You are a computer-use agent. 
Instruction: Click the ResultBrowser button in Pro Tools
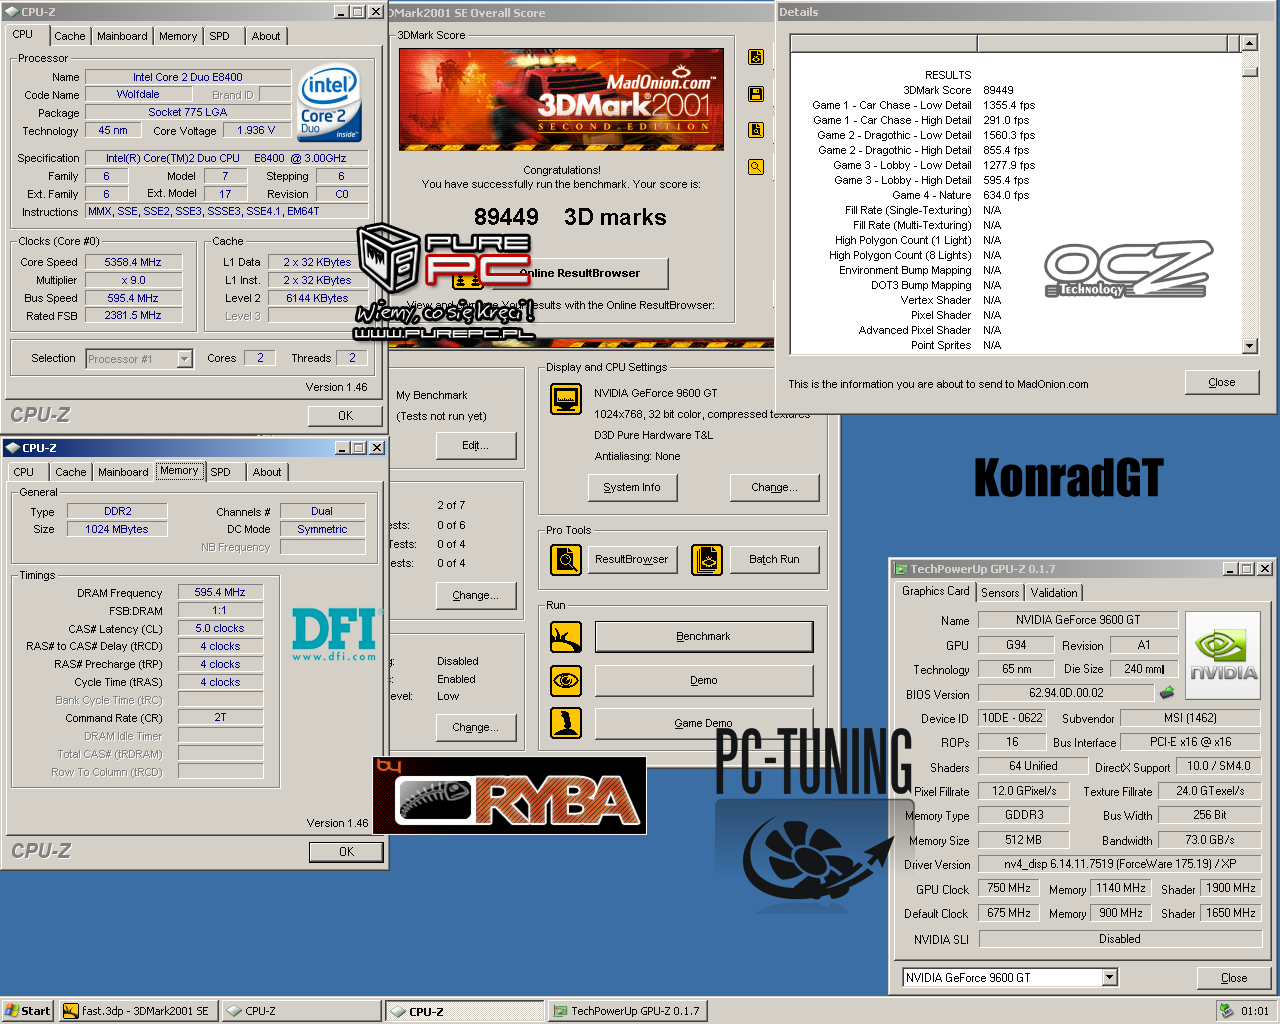(632, 560)
